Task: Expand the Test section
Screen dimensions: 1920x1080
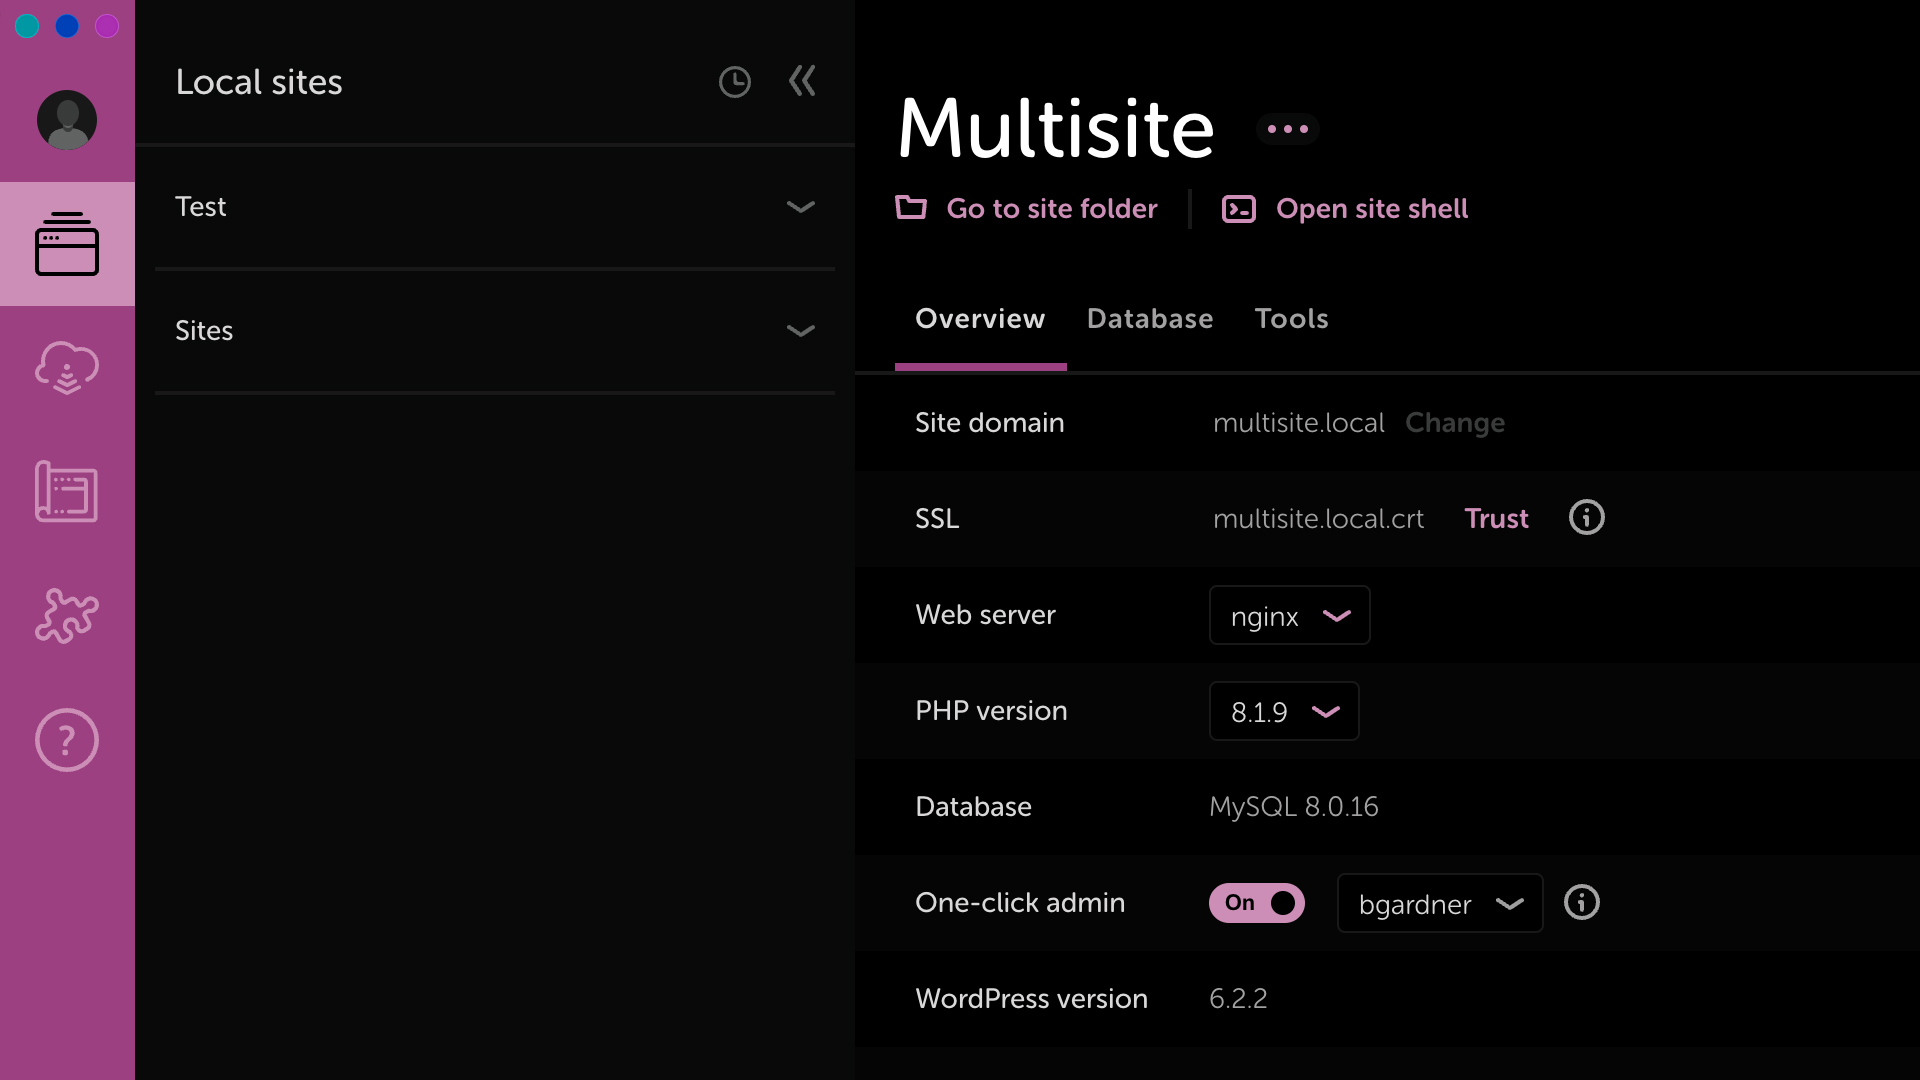Action: pos(802,206)
